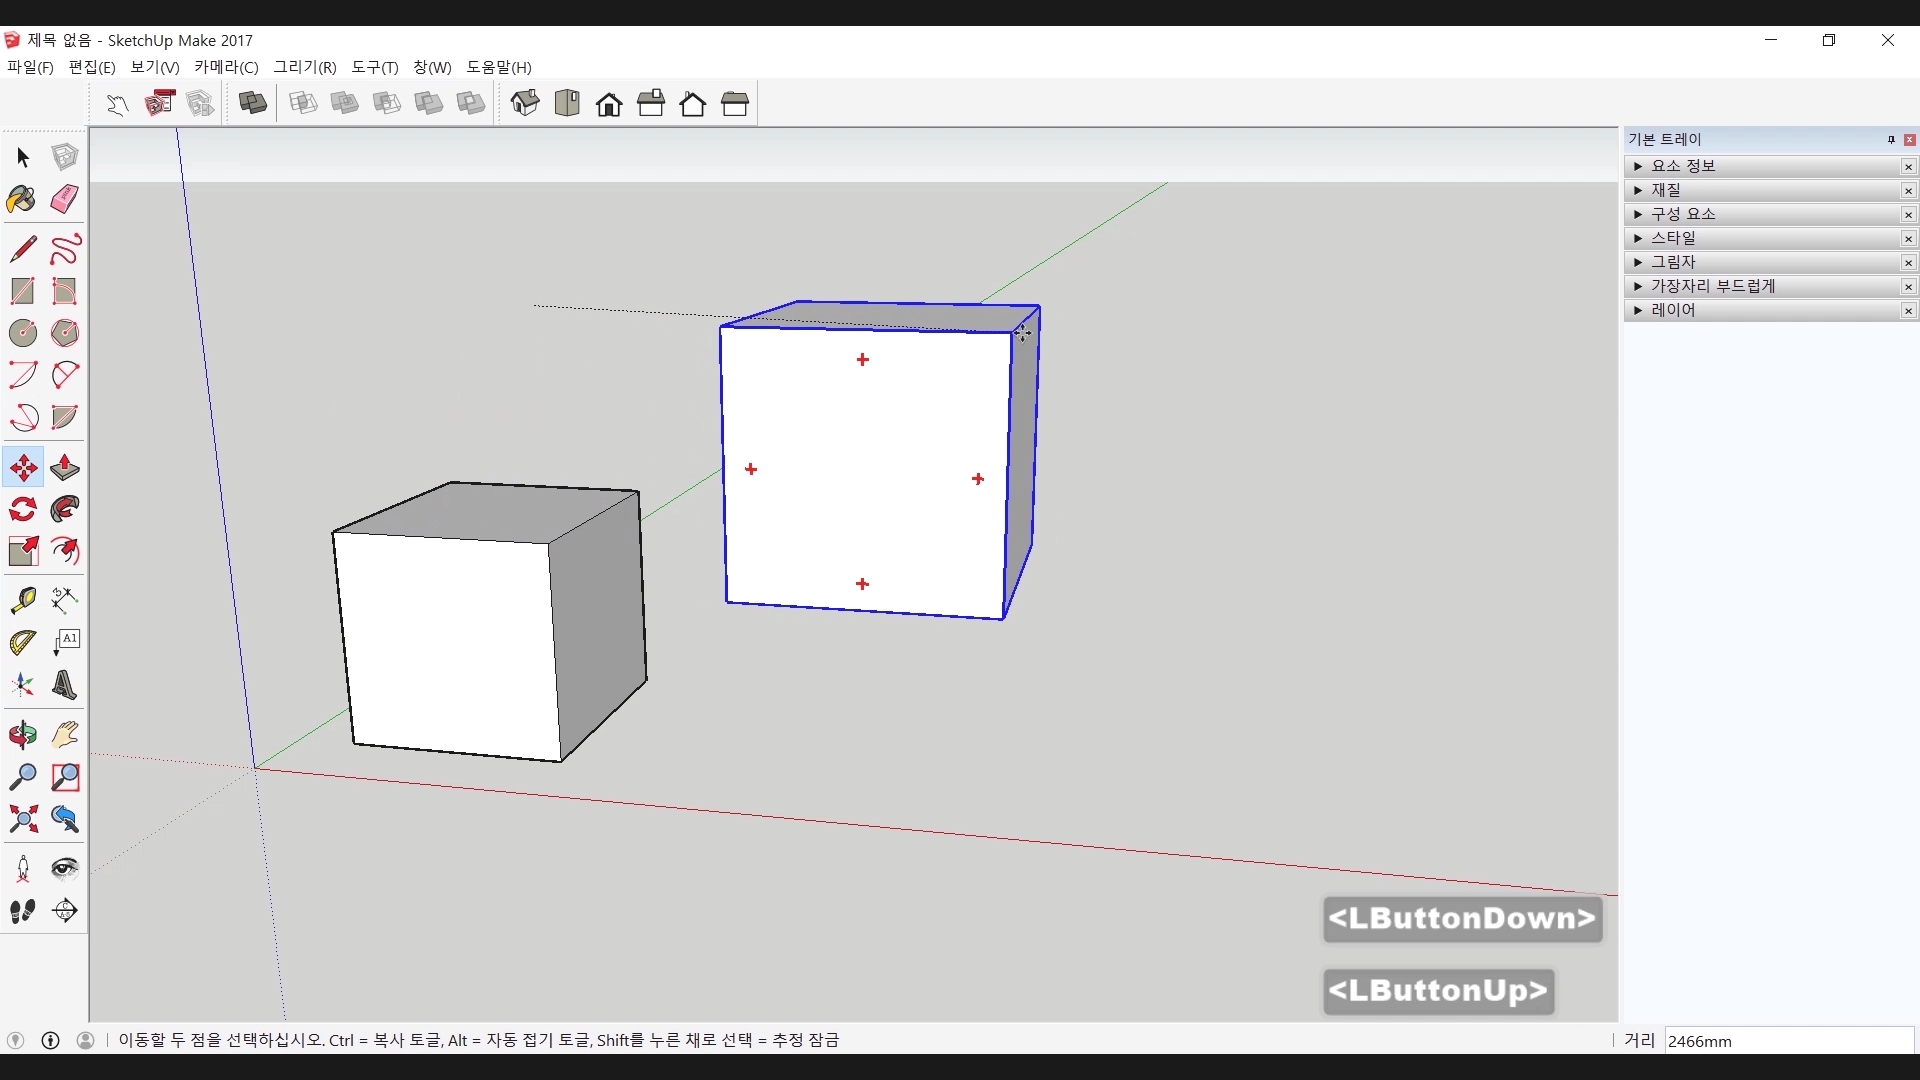Select the Rotate tool
1920x1080 pixels.
click(x=22, y=510)
